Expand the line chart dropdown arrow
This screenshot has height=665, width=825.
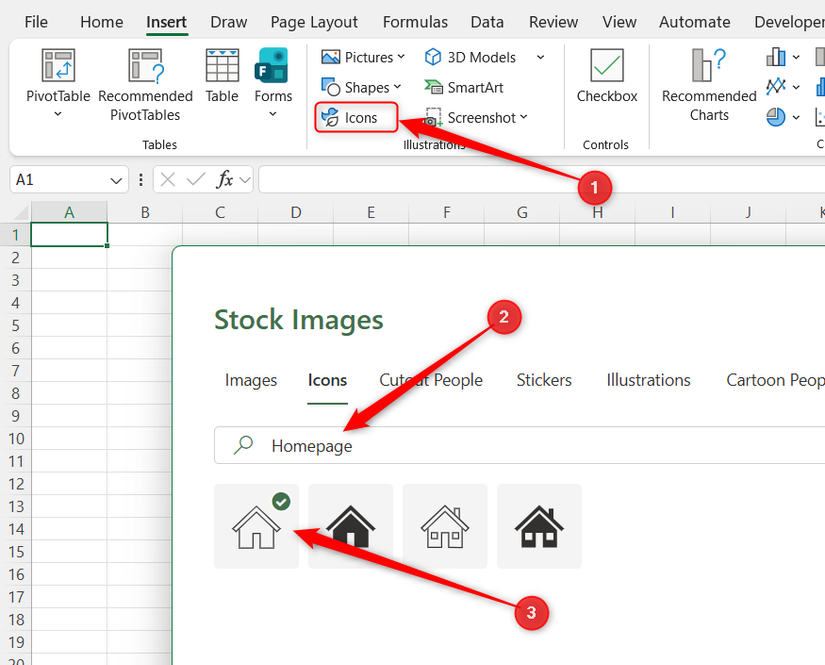coord(796,87)
